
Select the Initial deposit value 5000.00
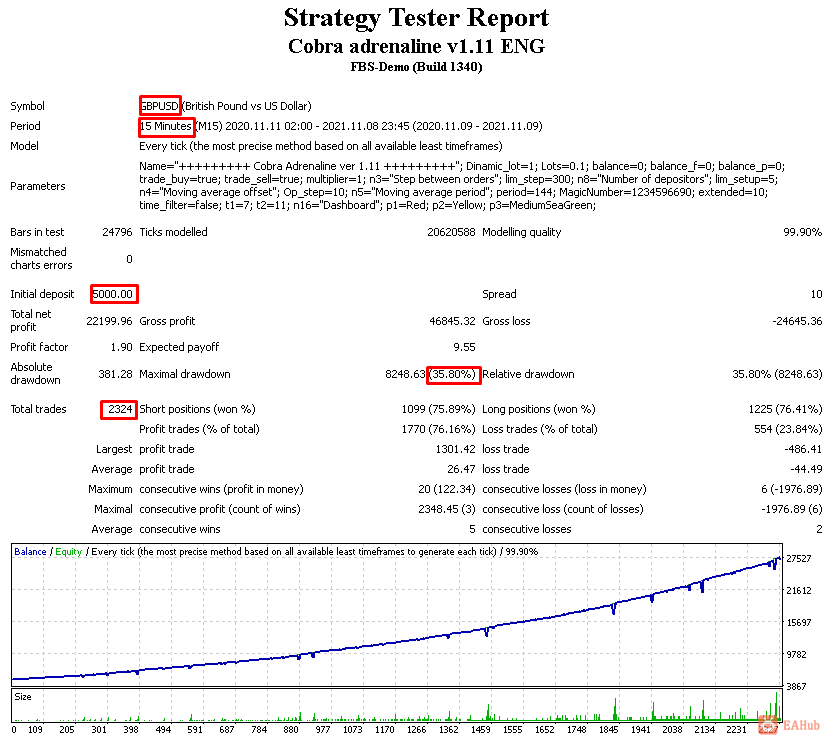[x=113, y=294]
